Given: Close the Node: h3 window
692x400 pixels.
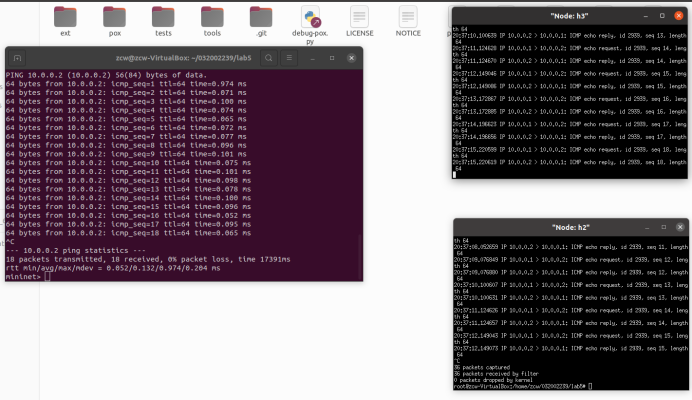Looking at the screenshot, I should [679, 16].
